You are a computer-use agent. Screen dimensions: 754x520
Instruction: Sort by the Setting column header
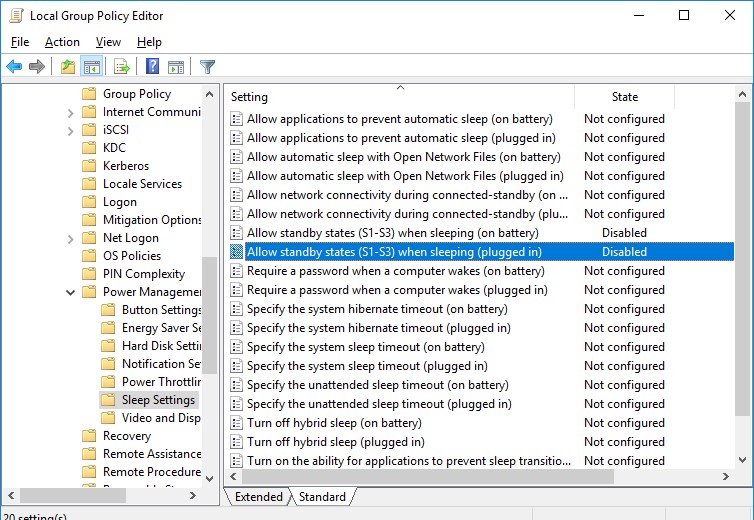coord(400,97)
